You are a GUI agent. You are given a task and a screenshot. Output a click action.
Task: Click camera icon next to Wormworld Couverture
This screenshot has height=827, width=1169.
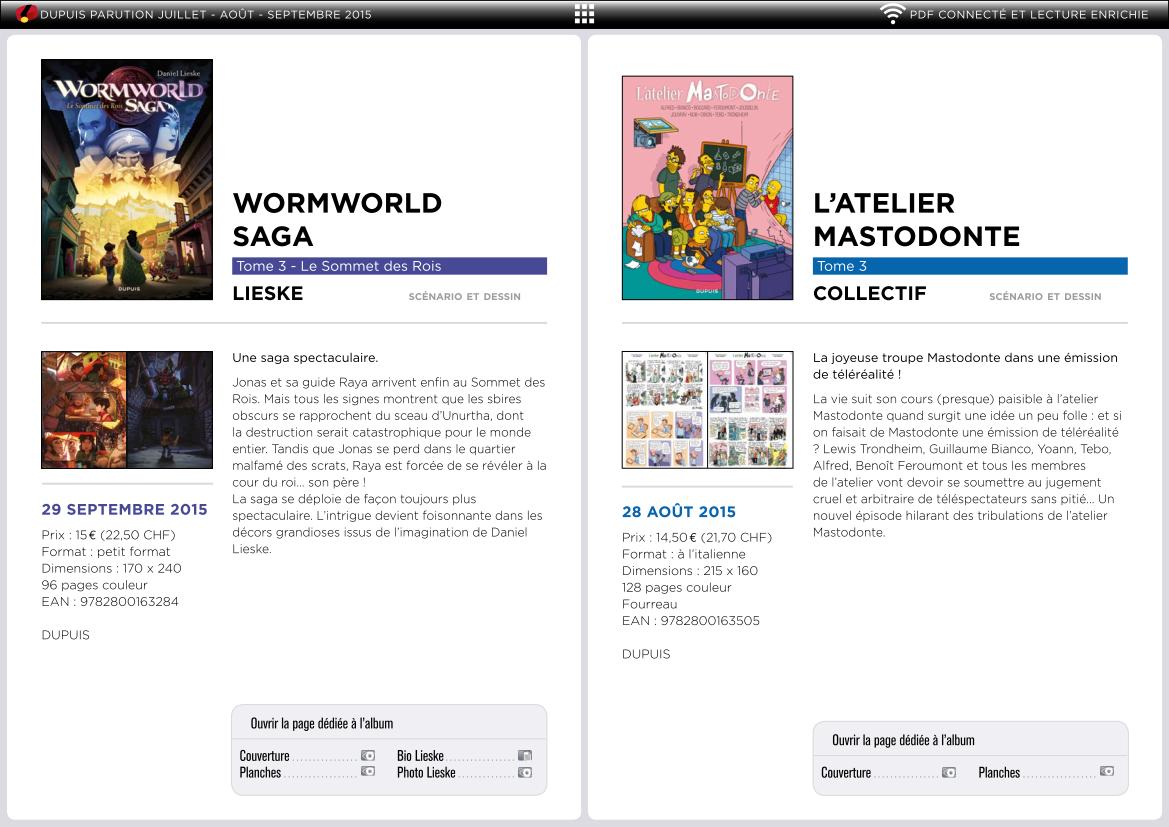pyautogui.click(x=367, y=756)
